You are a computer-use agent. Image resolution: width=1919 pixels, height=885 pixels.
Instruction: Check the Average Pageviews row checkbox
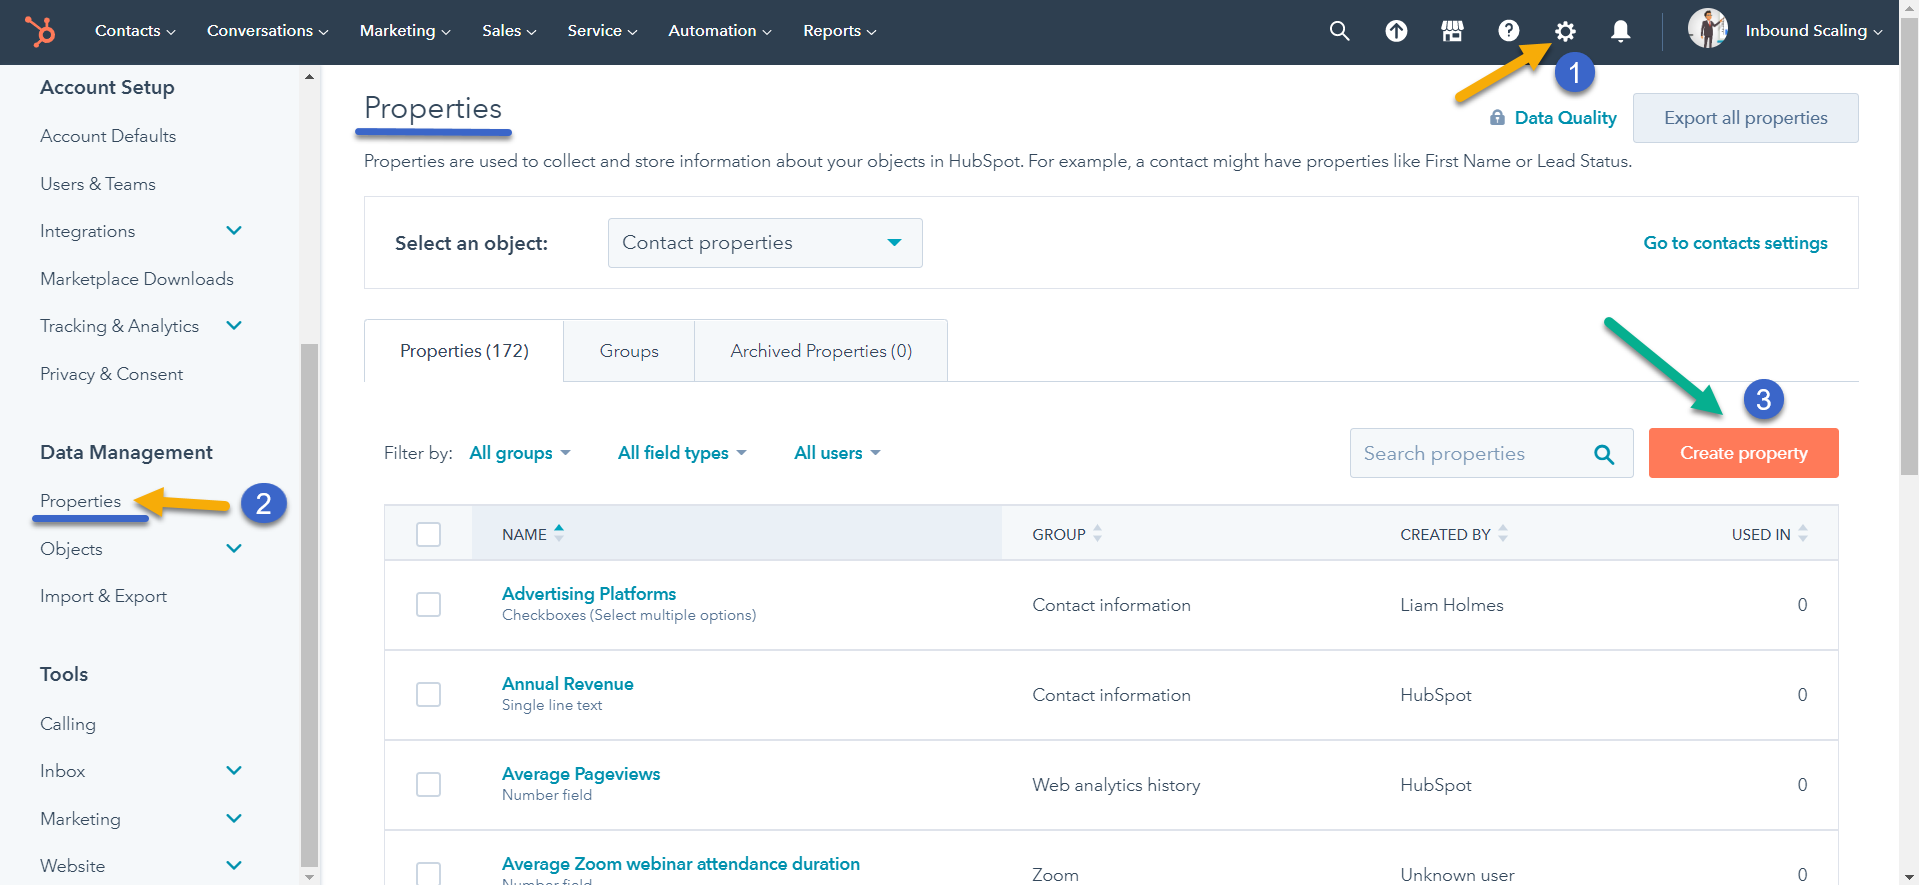tap(428, 784)
